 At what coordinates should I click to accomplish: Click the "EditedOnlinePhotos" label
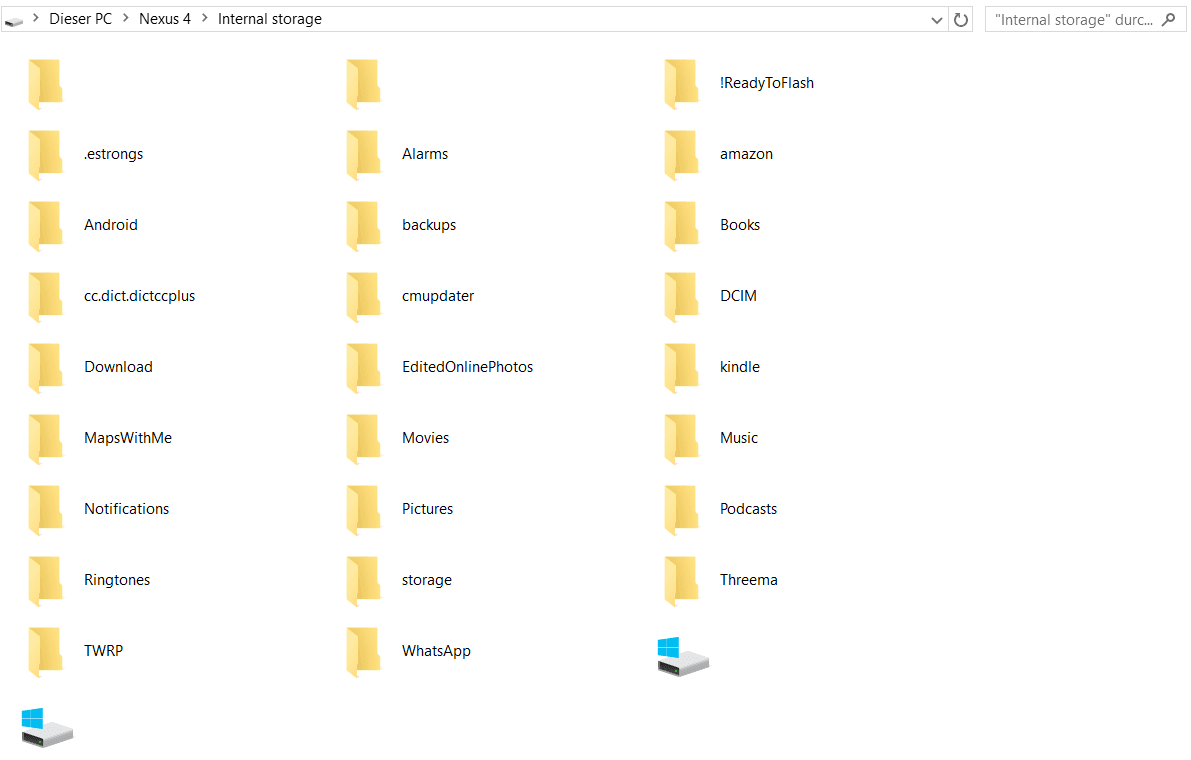click(467, 367)
